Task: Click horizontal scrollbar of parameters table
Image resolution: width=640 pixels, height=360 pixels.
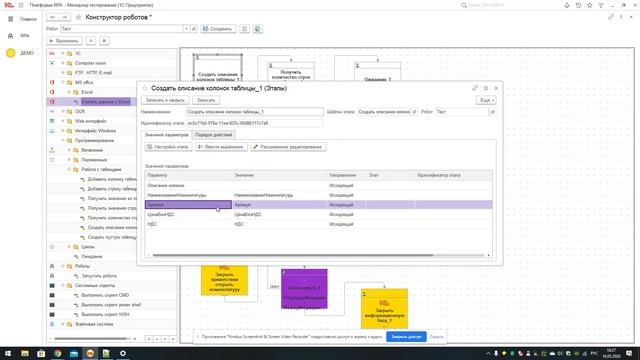Action: click(x=293, y=256)
